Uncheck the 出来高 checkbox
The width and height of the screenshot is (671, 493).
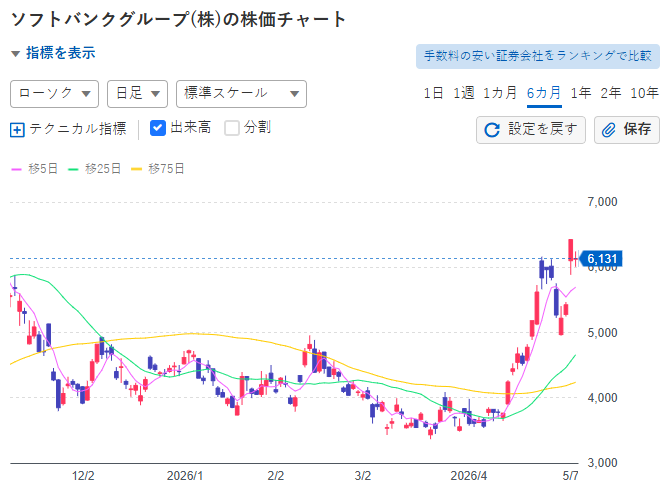(158, 128)
